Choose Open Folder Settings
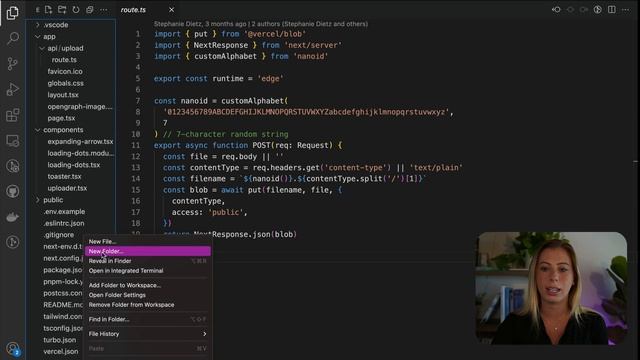 (148, 295)
